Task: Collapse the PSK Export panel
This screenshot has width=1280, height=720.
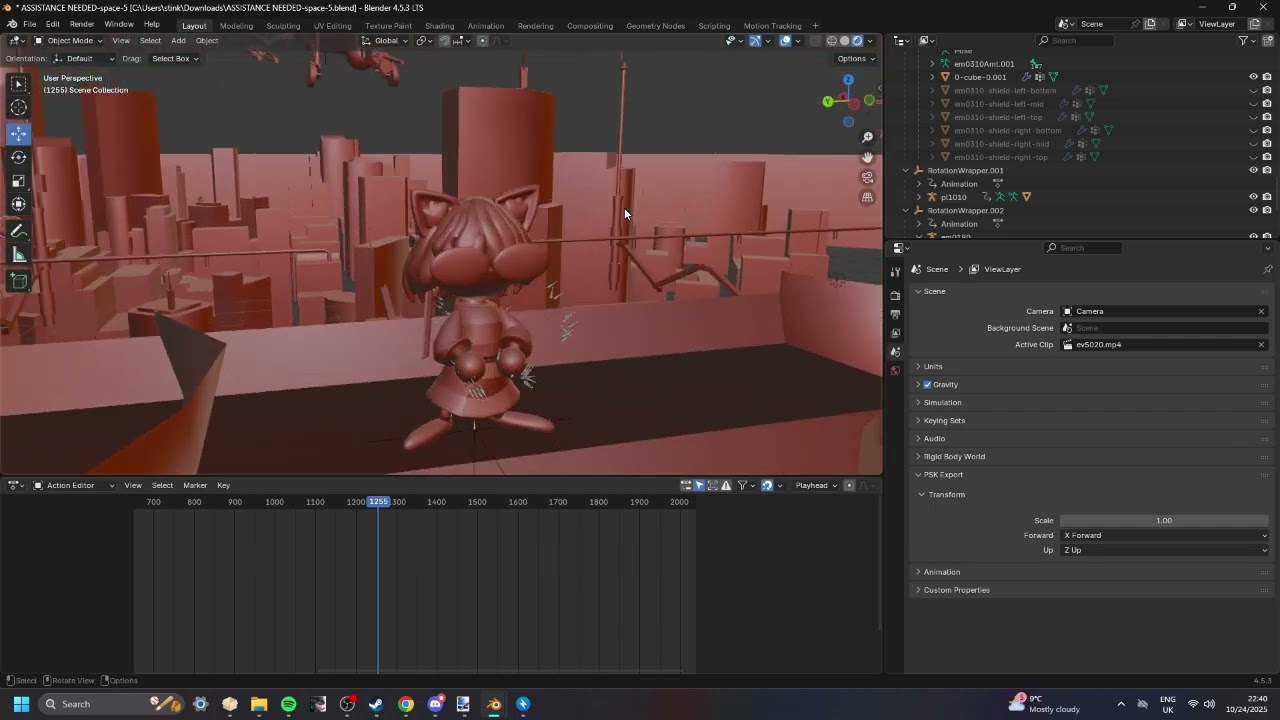Action: pos(943,475)
